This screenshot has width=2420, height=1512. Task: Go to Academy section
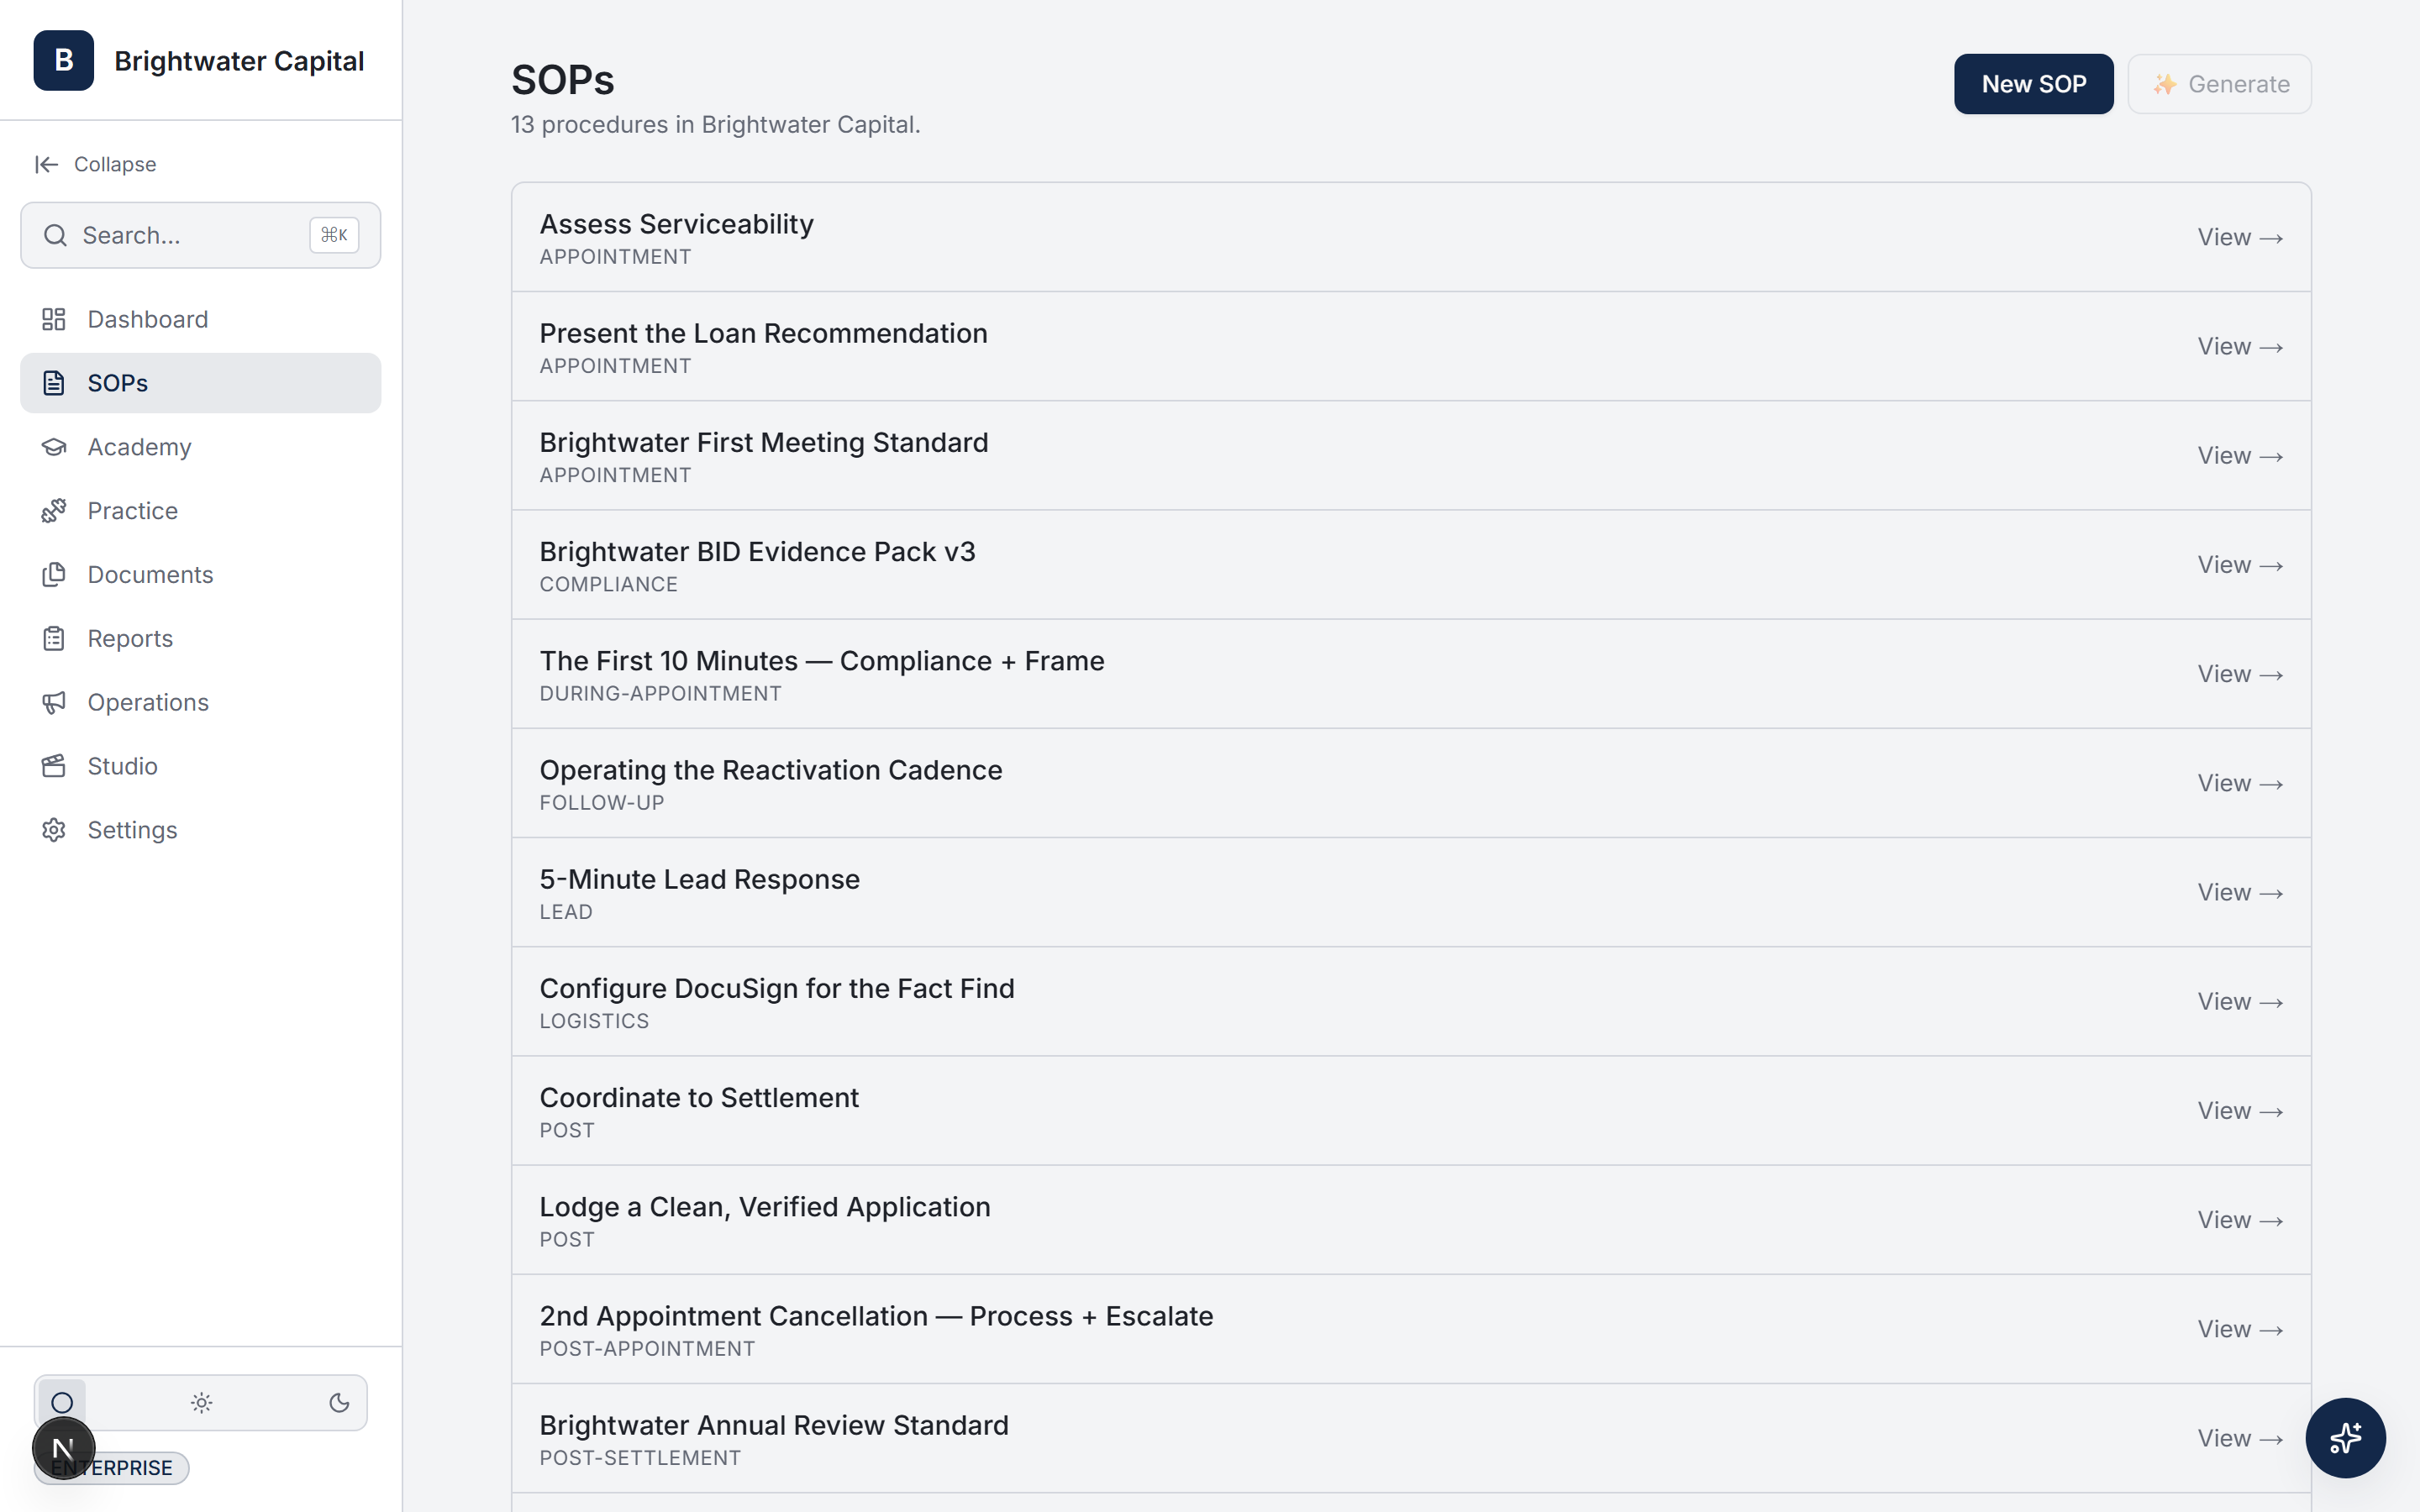[x=200, y=447]
